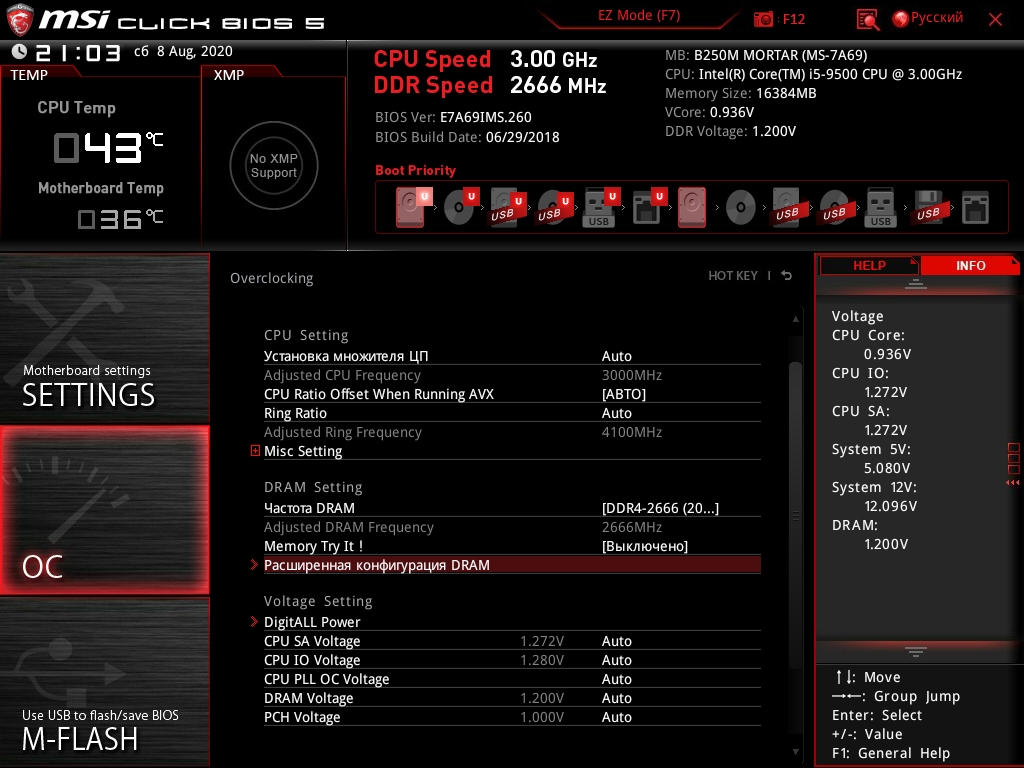1024x768 pixels.
Task: Click the CPU PLL OC Voltage Auto field
Action: [616, 679]
